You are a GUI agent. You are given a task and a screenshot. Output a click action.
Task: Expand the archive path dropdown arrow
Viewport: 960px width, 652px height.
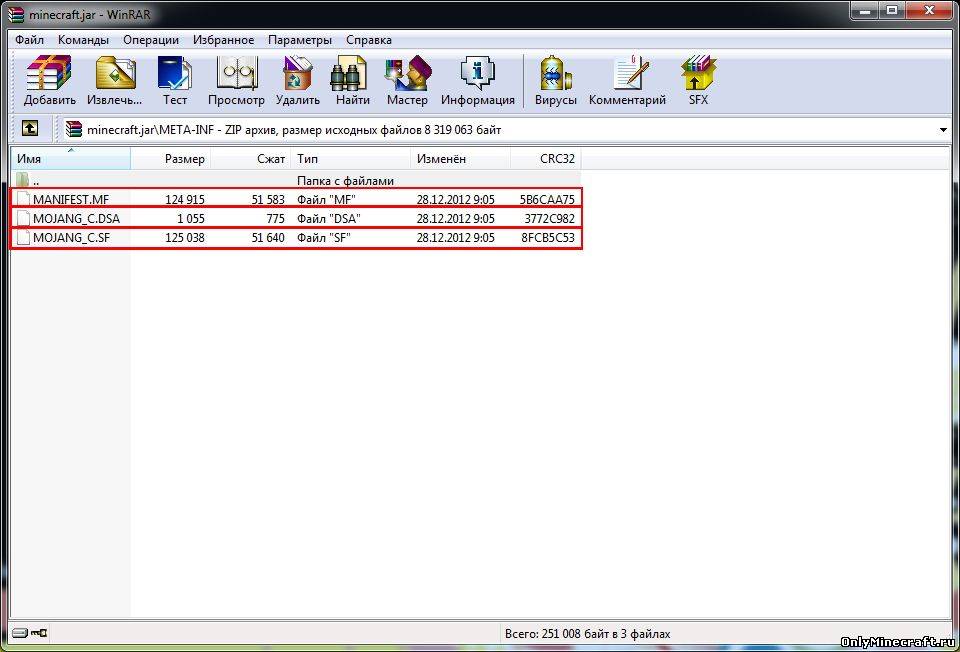[x=943, y=130]
